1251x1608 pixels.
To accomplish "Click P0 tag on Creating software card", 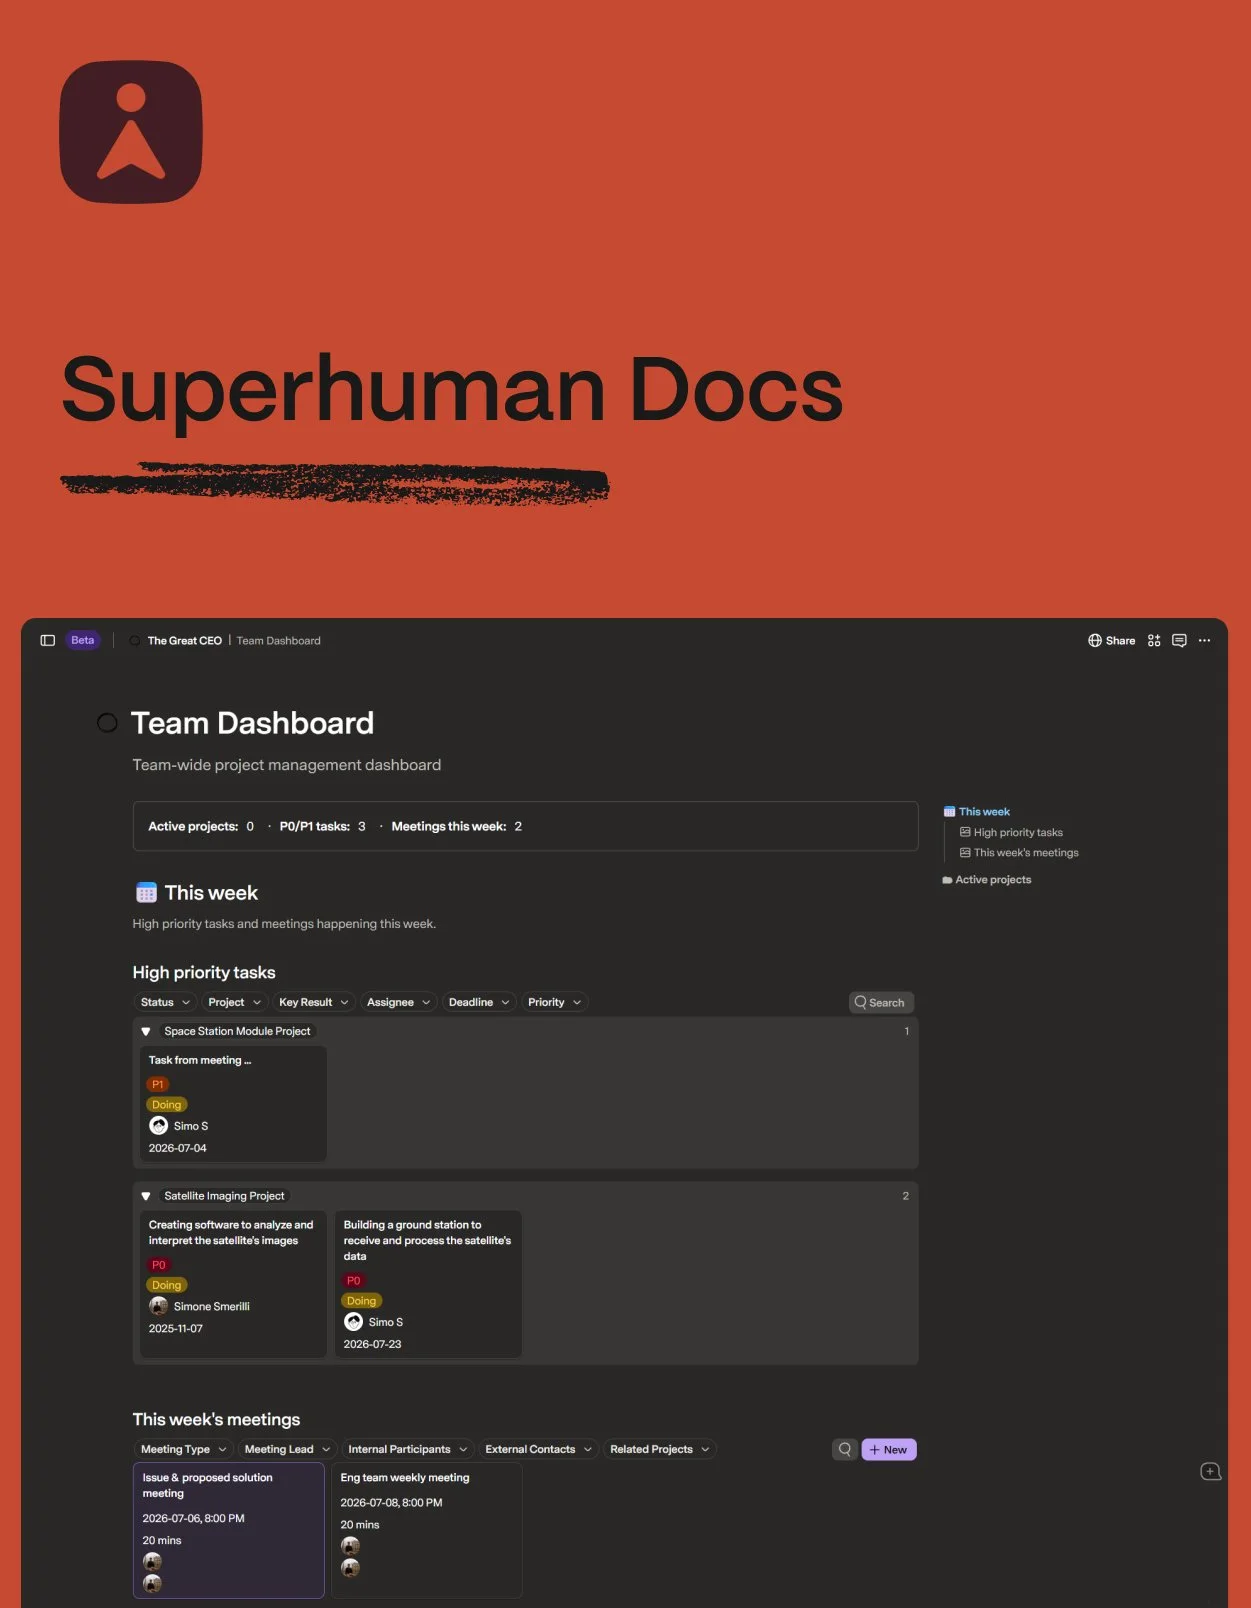I will pos(159,1265).
